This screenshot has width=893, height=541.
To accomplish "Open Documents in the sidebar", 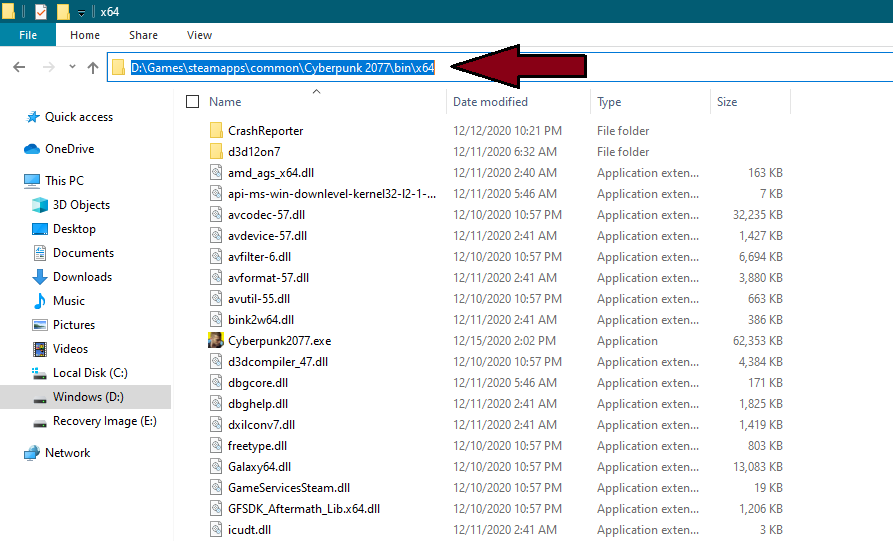I will point(83,252).
